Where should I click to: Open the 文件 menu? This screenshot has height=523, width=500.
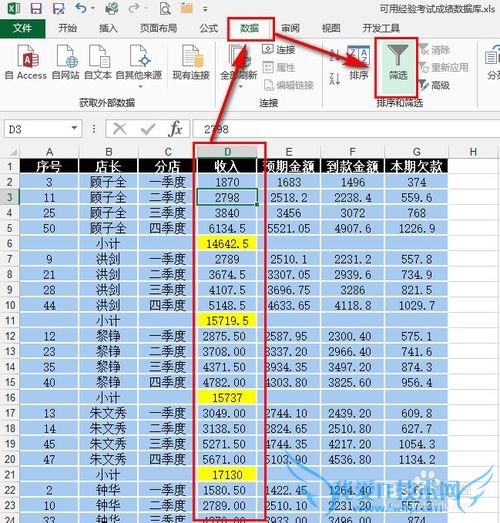point(22,28)
